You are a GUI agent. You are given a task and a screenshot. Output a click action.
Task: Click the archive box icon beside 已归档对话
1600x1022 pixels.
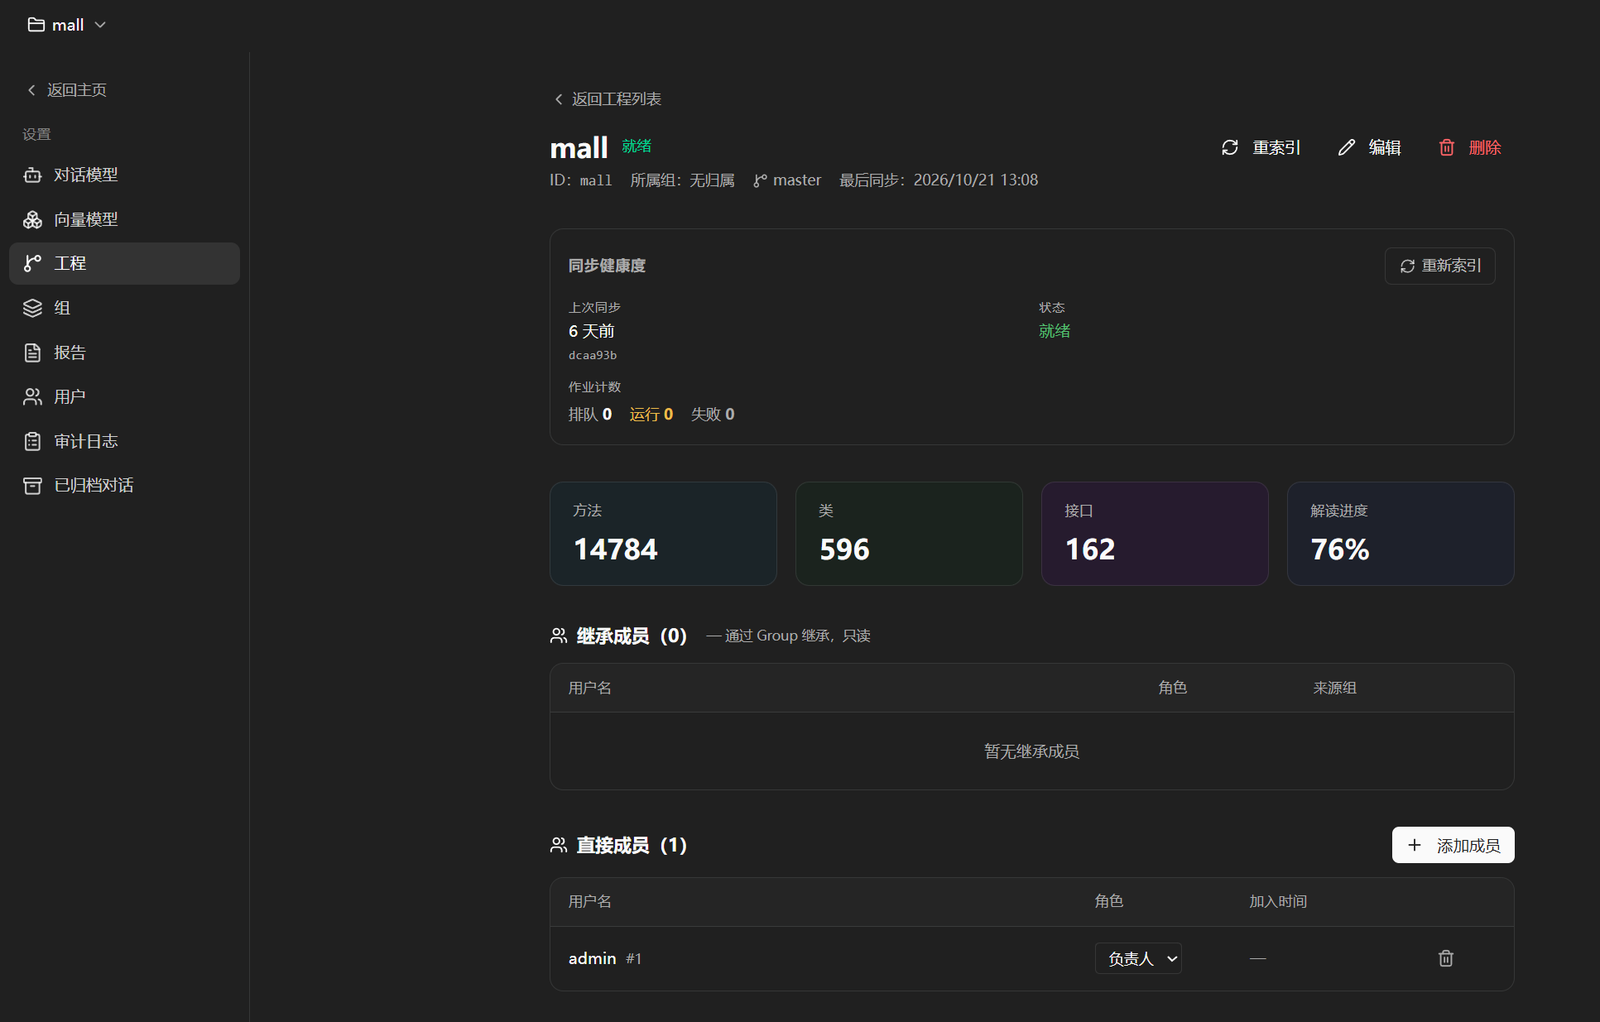point(33,485)
